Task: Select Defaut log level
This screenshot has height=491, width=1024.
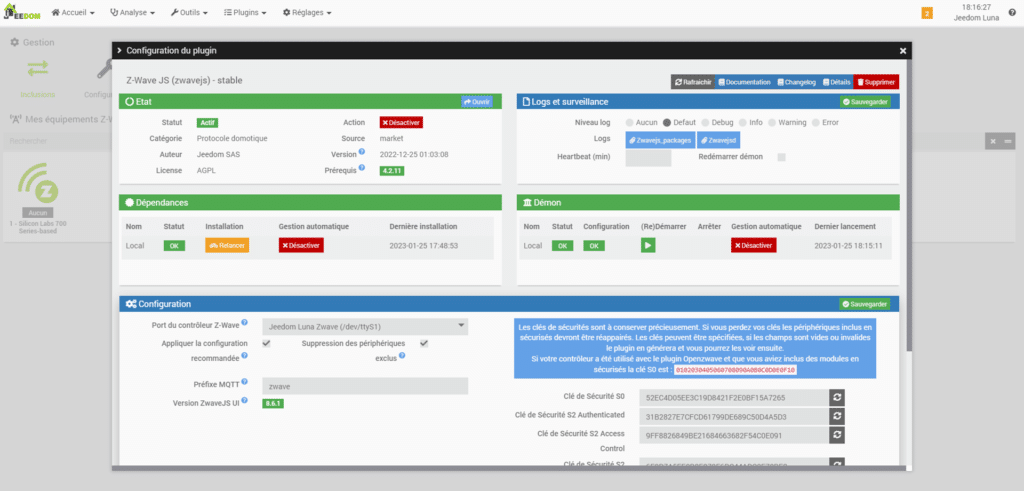Action: [x=667, y=122]
